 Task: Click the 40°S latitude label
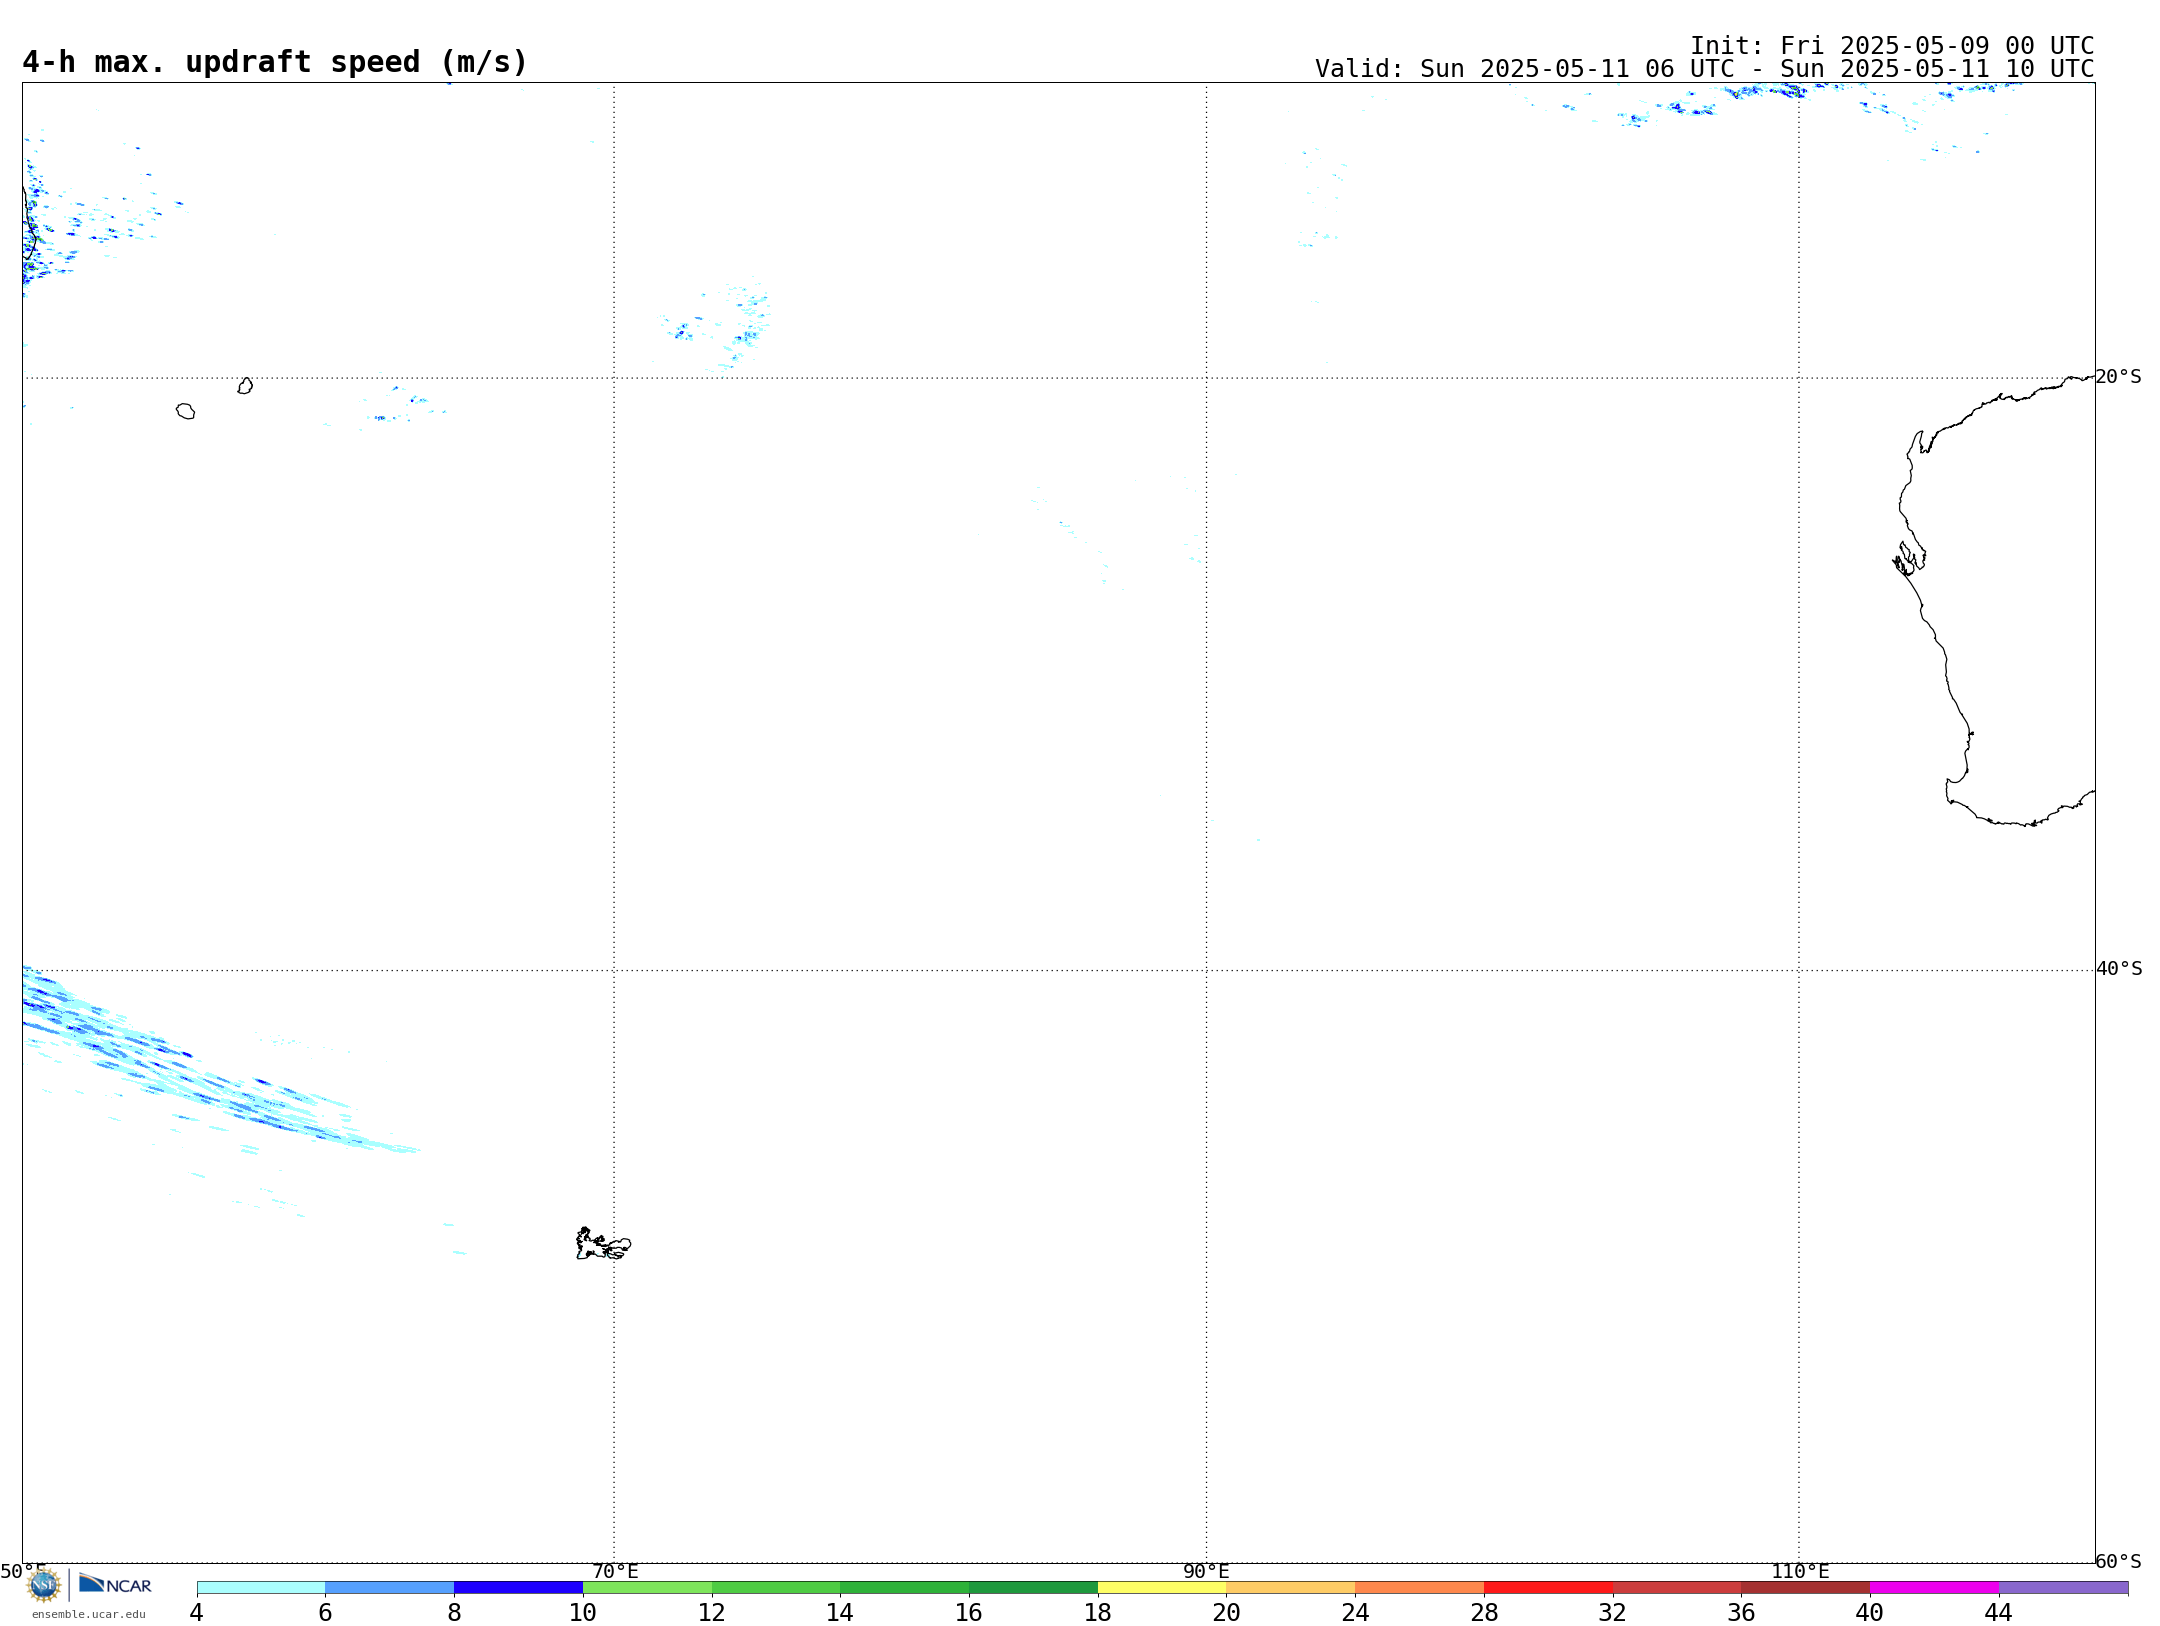(x=2119, y=969)
